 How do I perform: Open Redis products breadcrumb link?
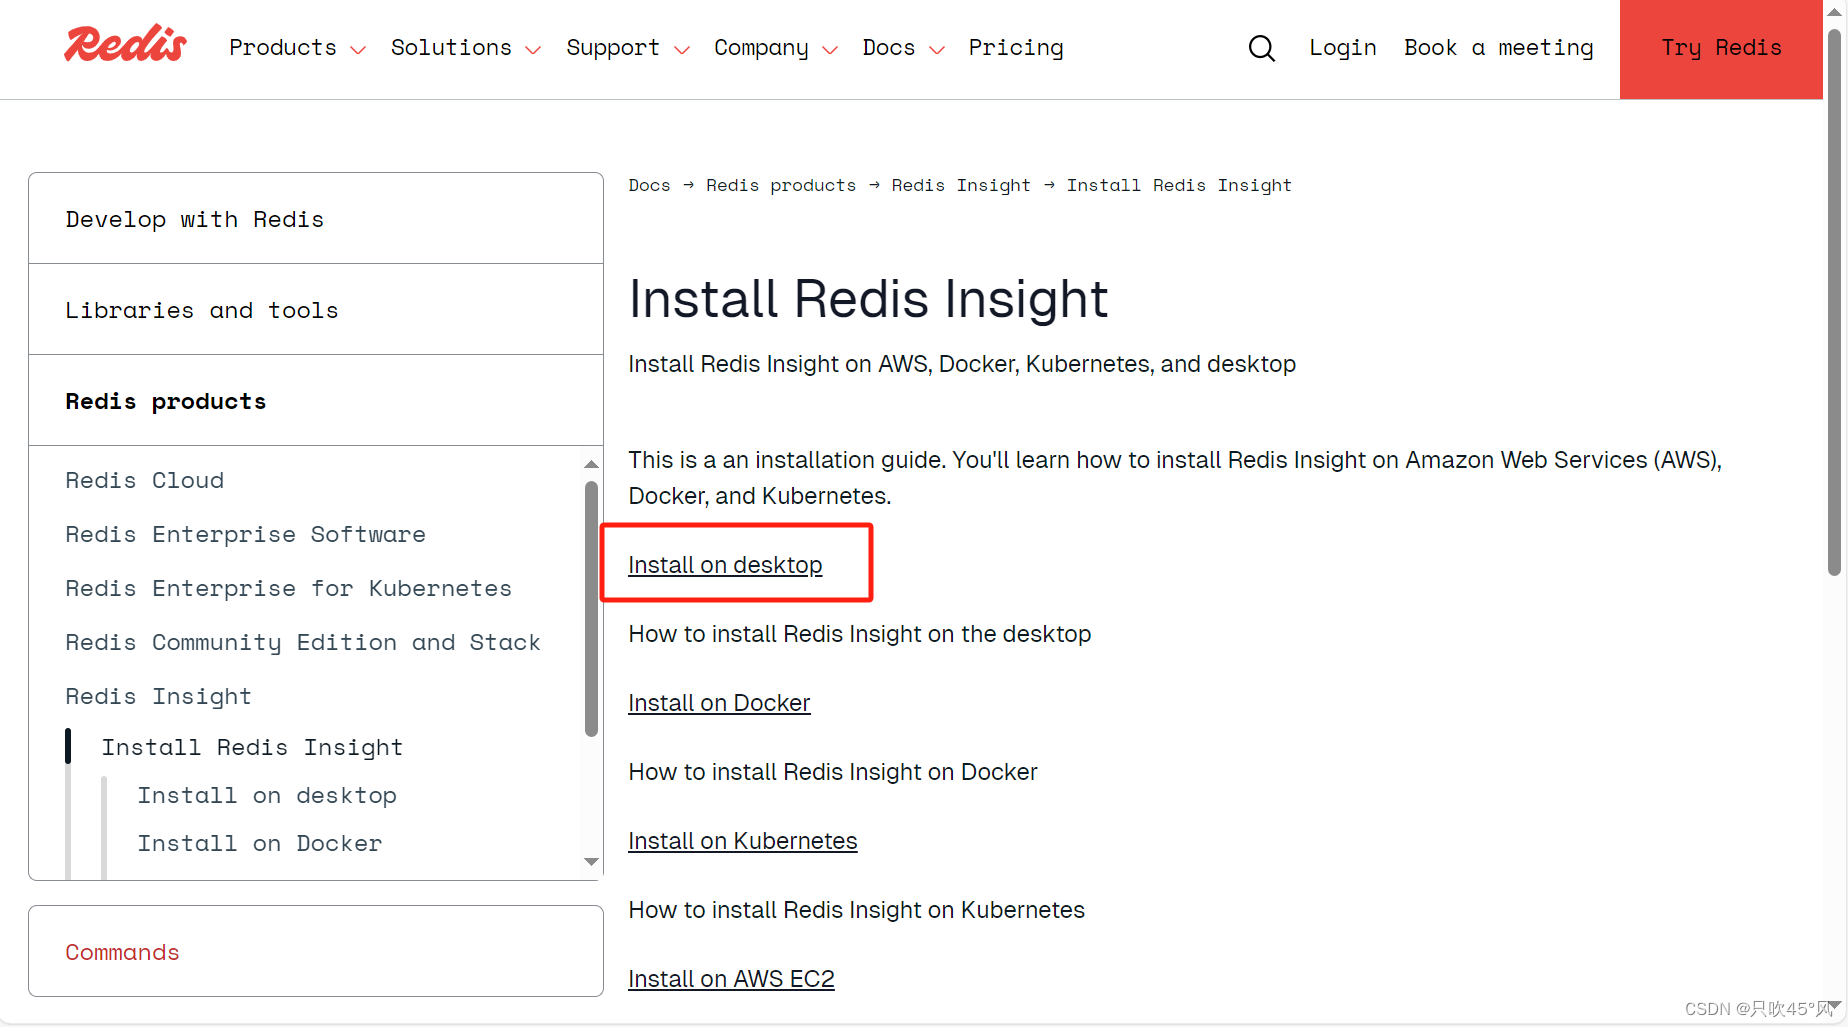tap(781, 185)
